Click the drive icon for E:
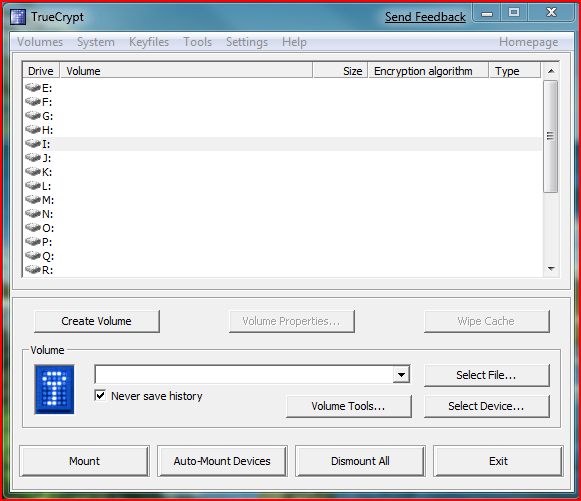The width and height of the screenshot is (581, 501). pos(33,88)
